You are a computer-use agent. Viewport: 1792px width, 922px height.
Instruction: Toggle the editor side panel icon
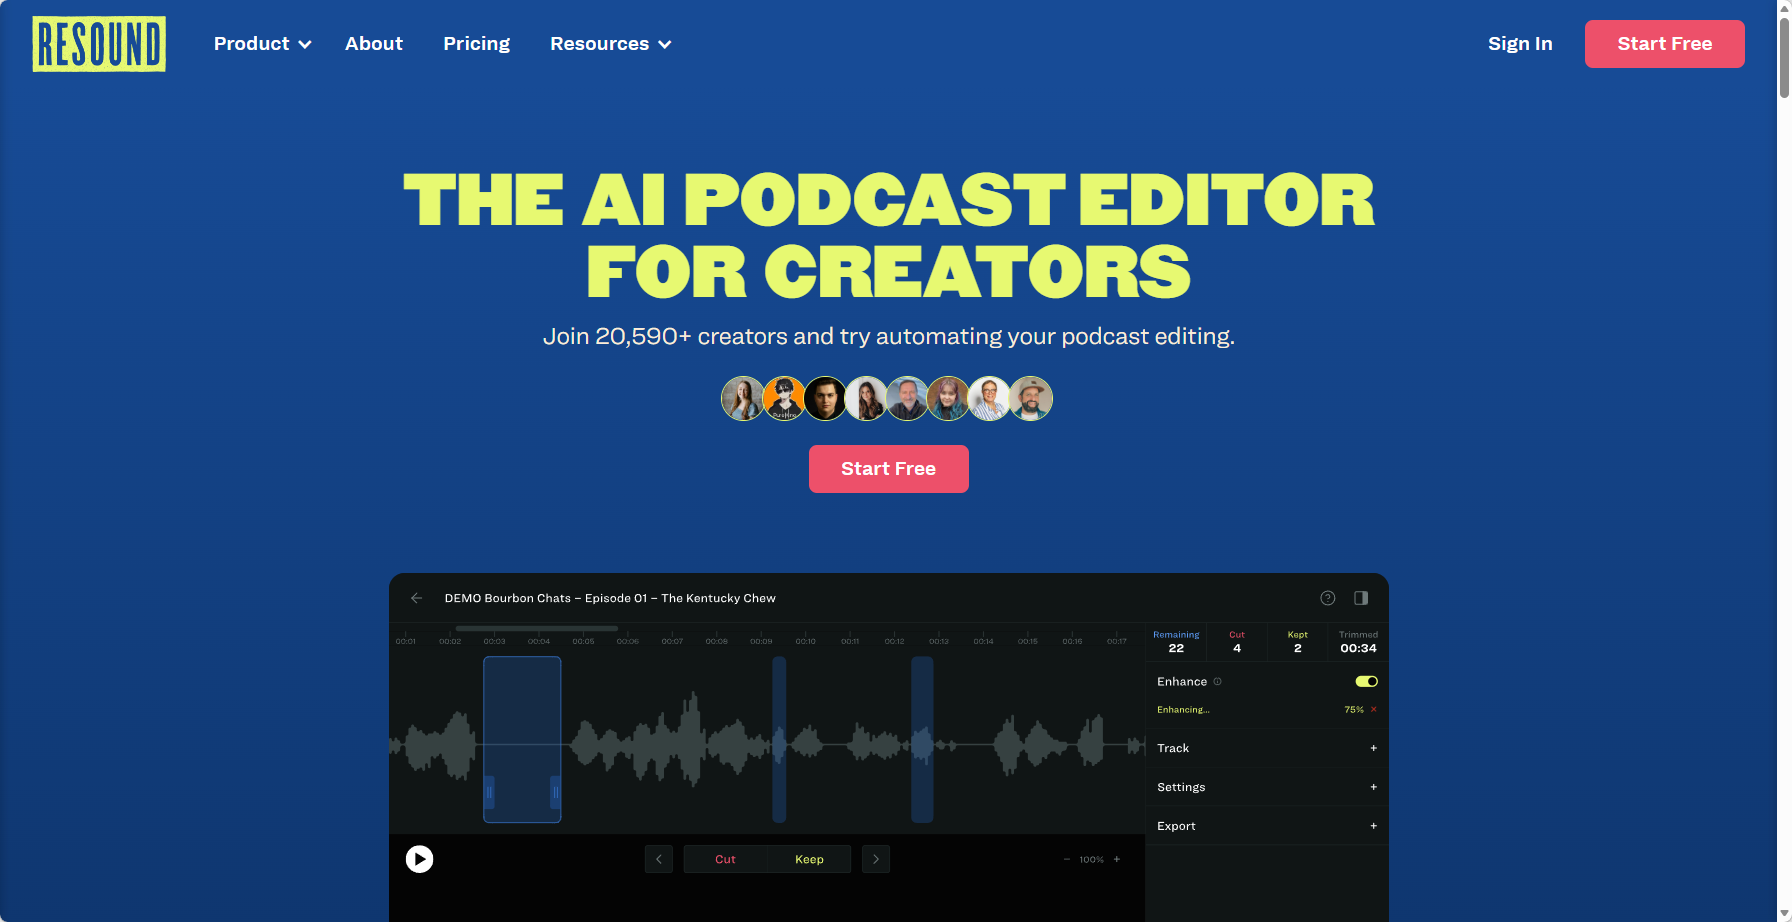[1361, 598]
